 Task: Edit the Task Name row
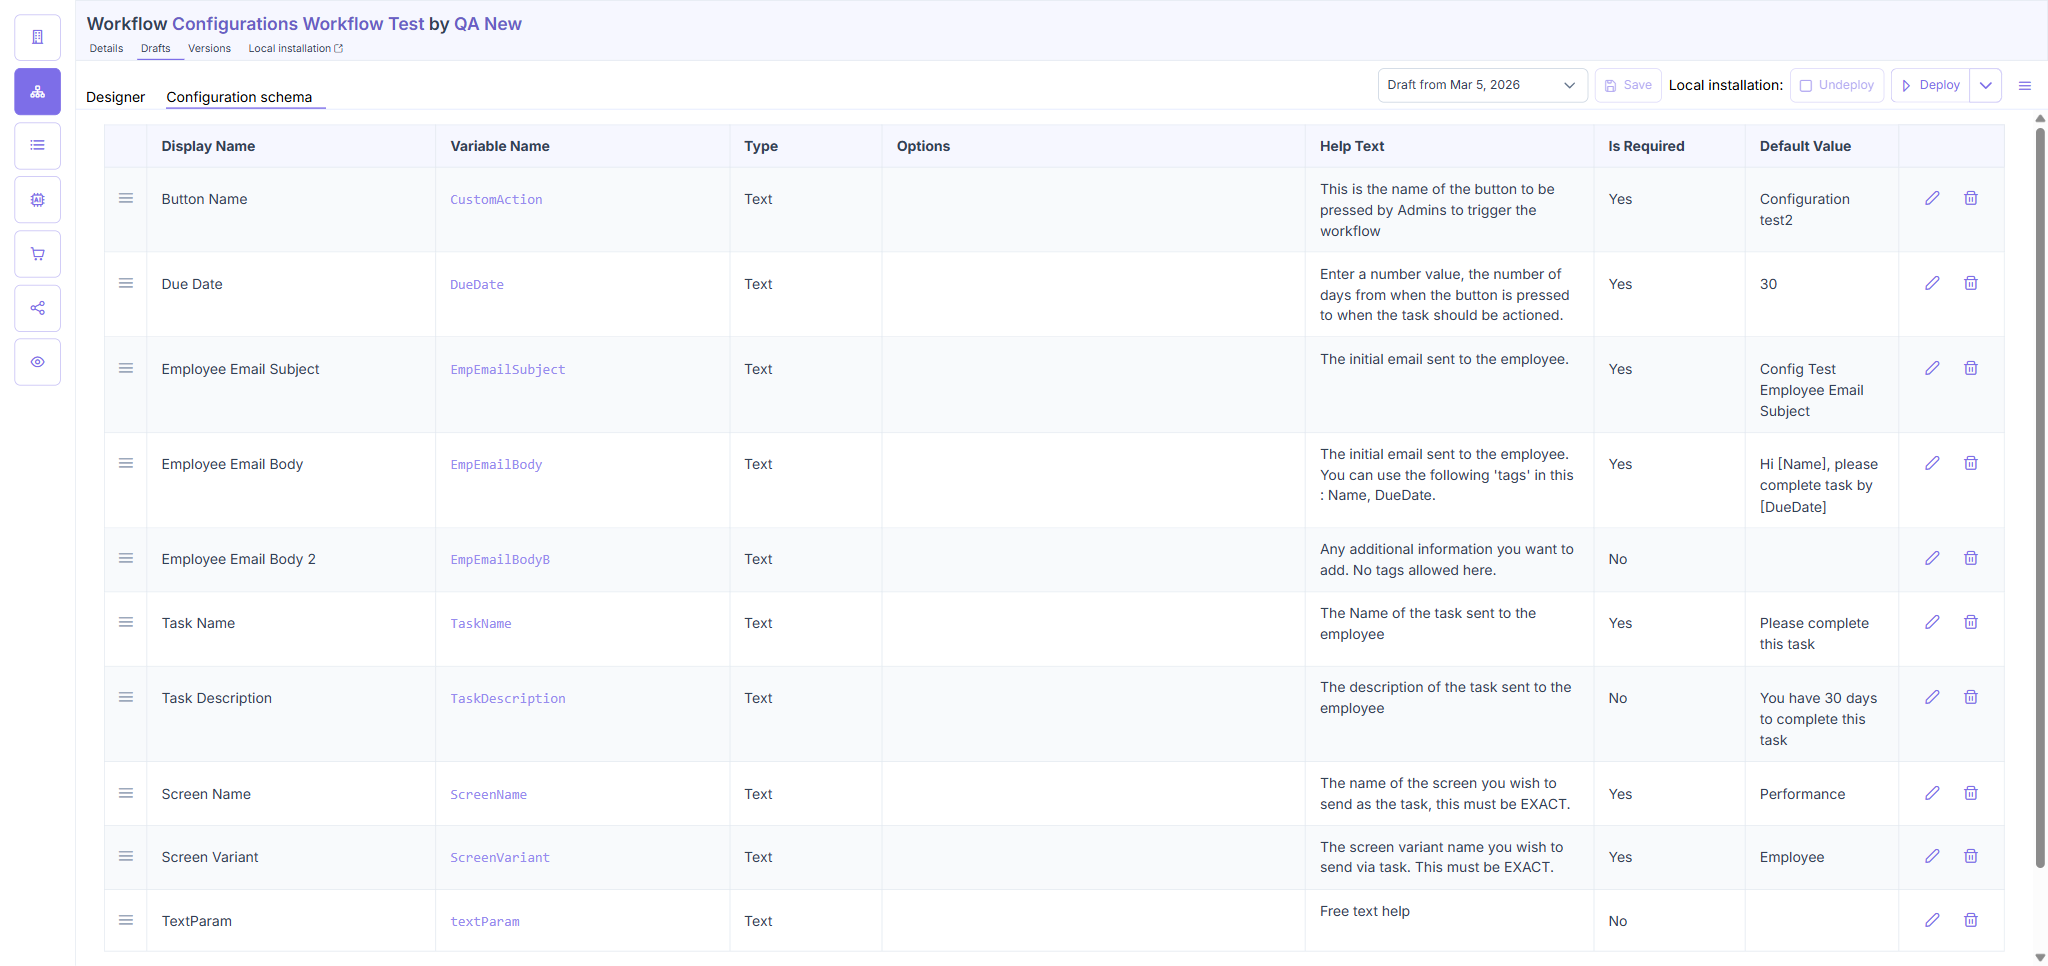1932,622
